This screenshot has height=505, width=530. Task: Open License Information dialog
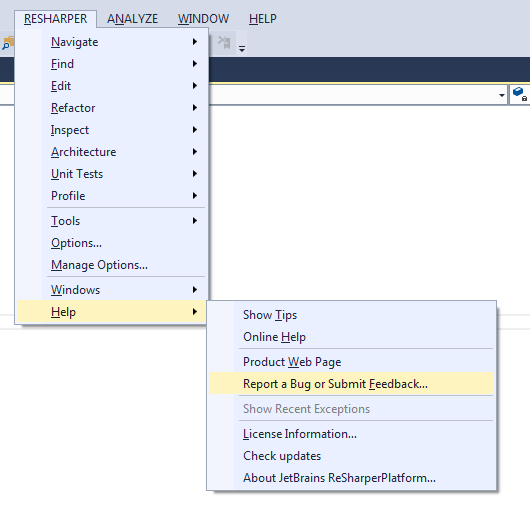pyautogui.click(x=351, y=434)
